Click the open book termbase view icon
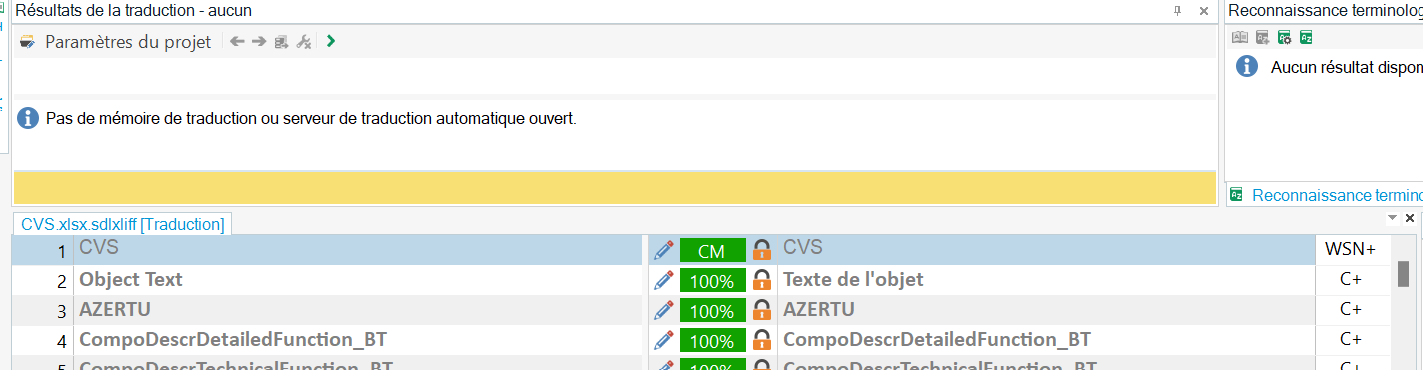The image size is (1423, 370). point(1240,37)
